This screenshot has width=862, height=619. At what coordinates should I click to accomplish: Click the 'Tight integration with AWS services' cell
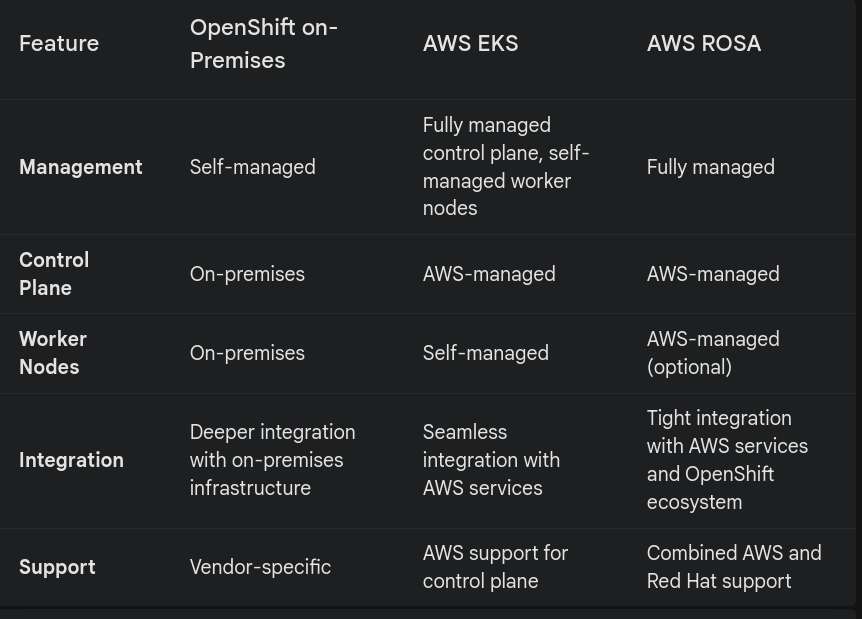coord(726,460)
